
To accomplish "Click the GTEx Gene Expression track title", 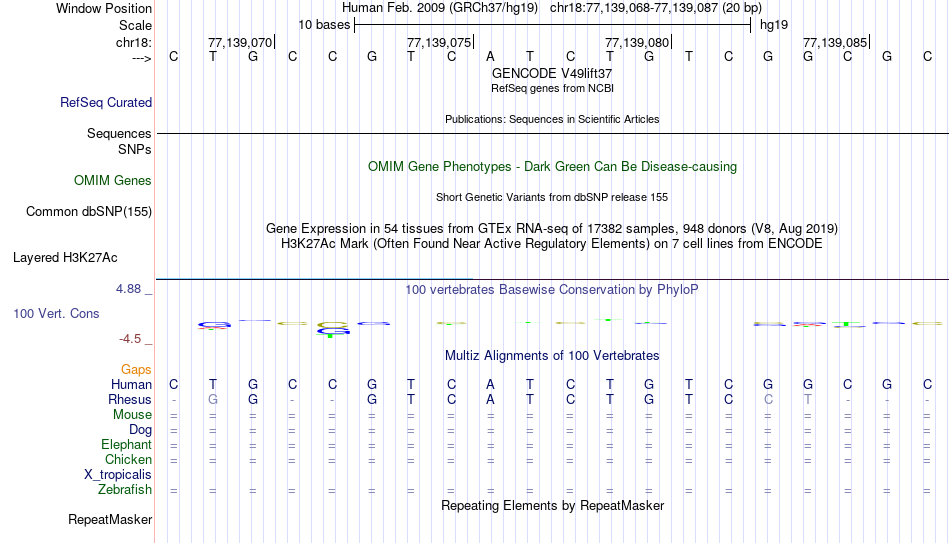I will coord(552,228).
